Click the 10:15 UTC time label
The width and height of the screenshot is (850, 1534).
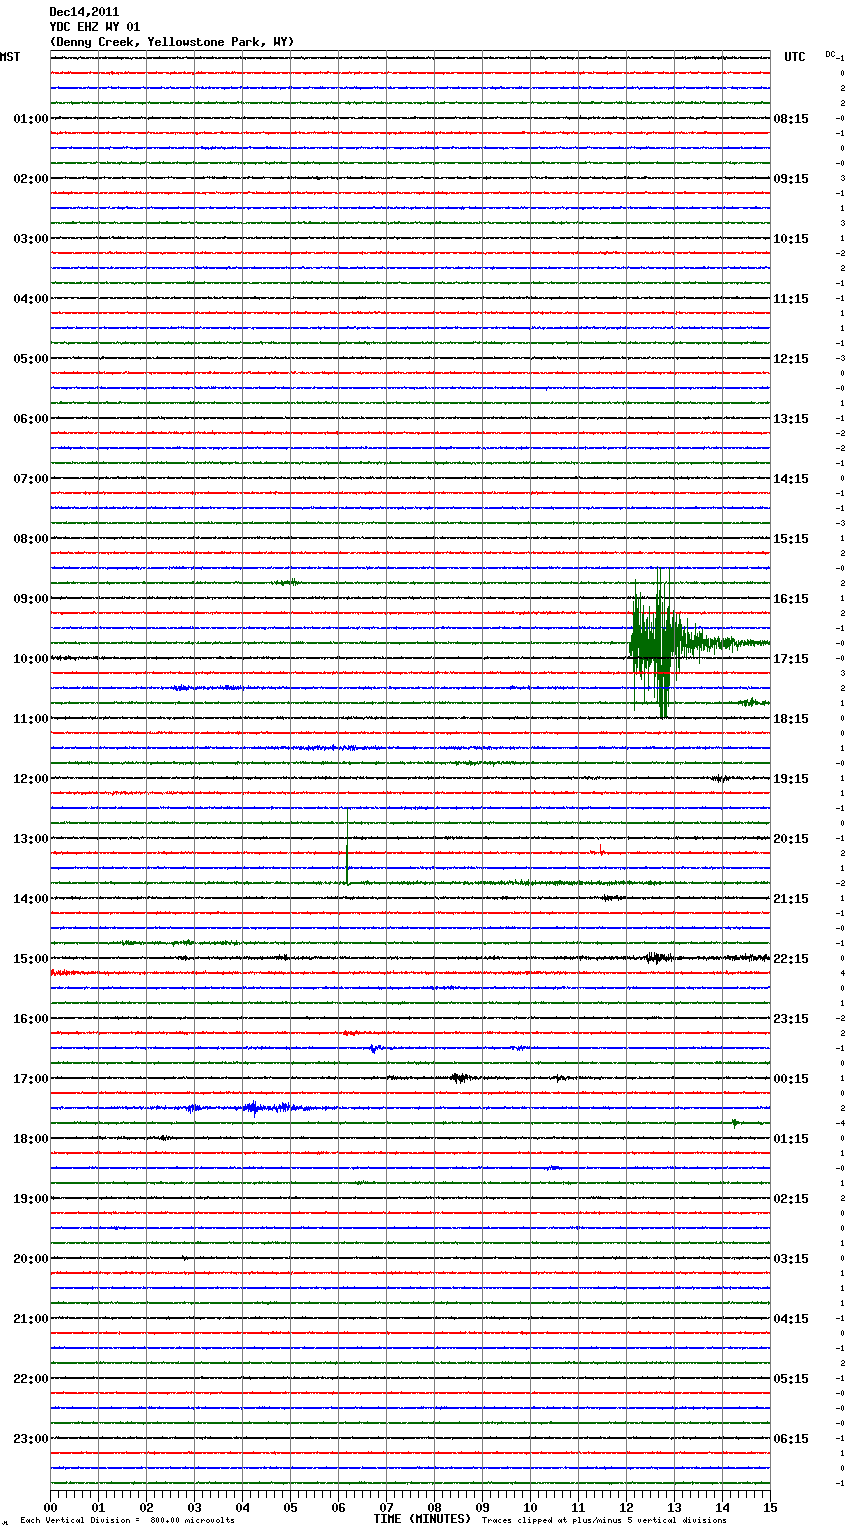click(x=791, y=239)
